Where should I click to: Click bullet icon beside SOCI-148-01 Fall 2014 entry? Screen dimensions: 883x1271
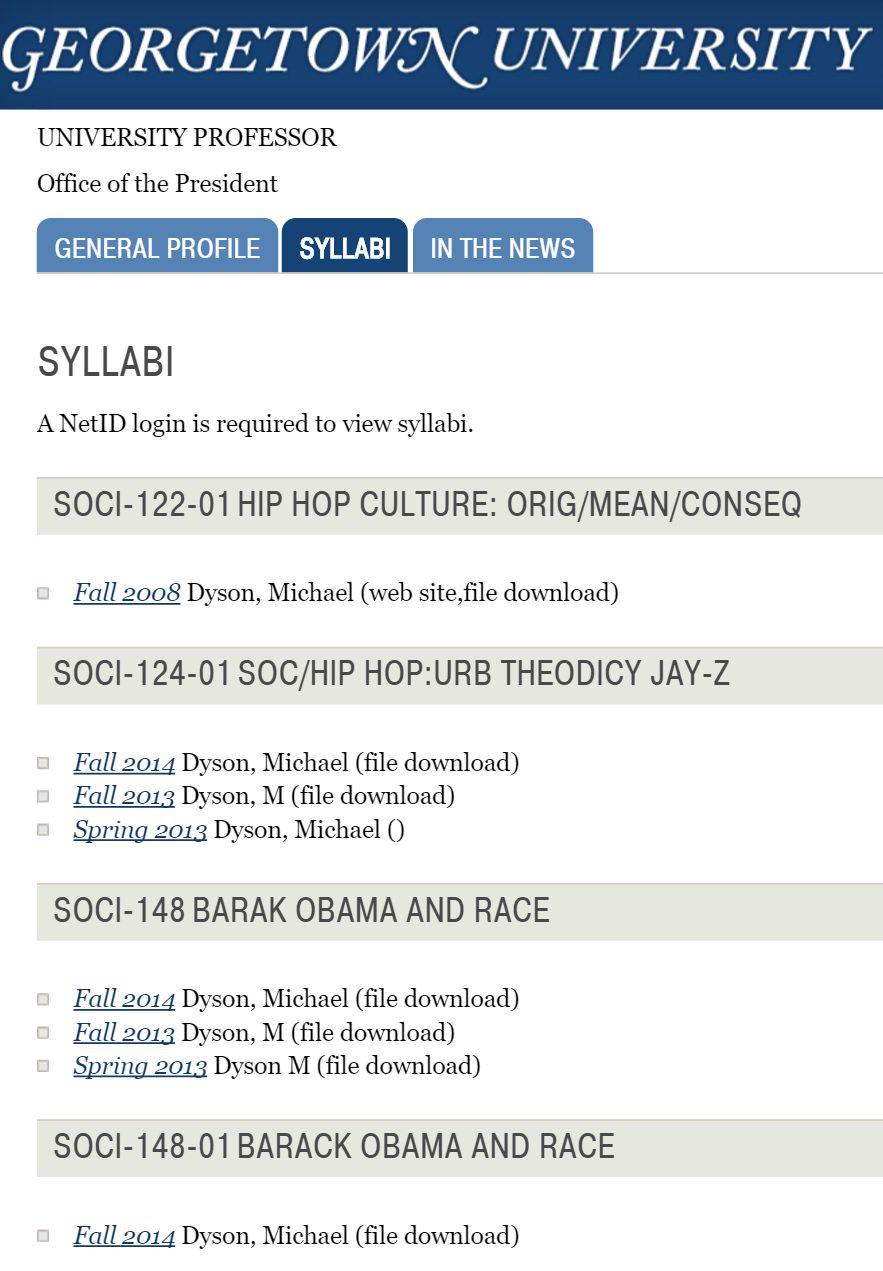tap(43, 1235)
